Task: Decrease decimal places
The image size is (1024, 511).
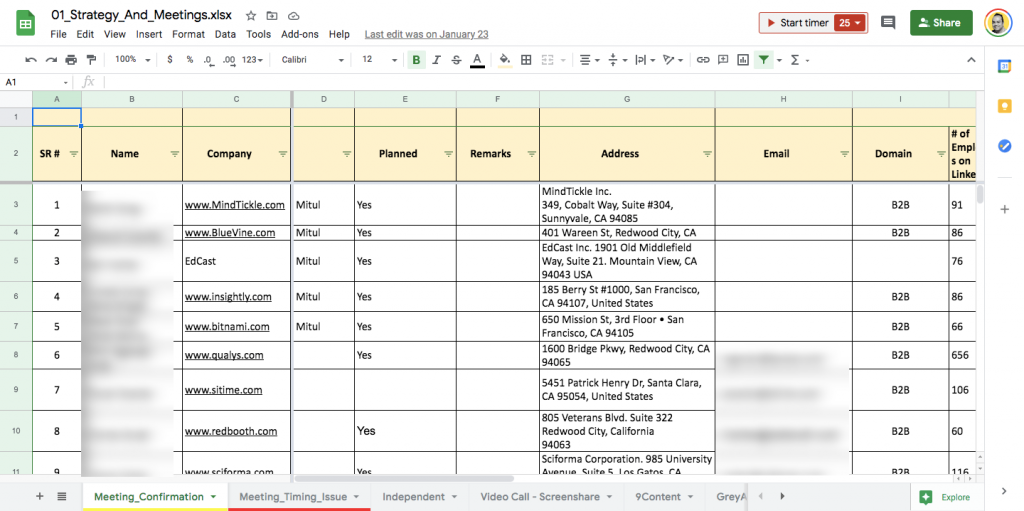Action: coord(208,59)
